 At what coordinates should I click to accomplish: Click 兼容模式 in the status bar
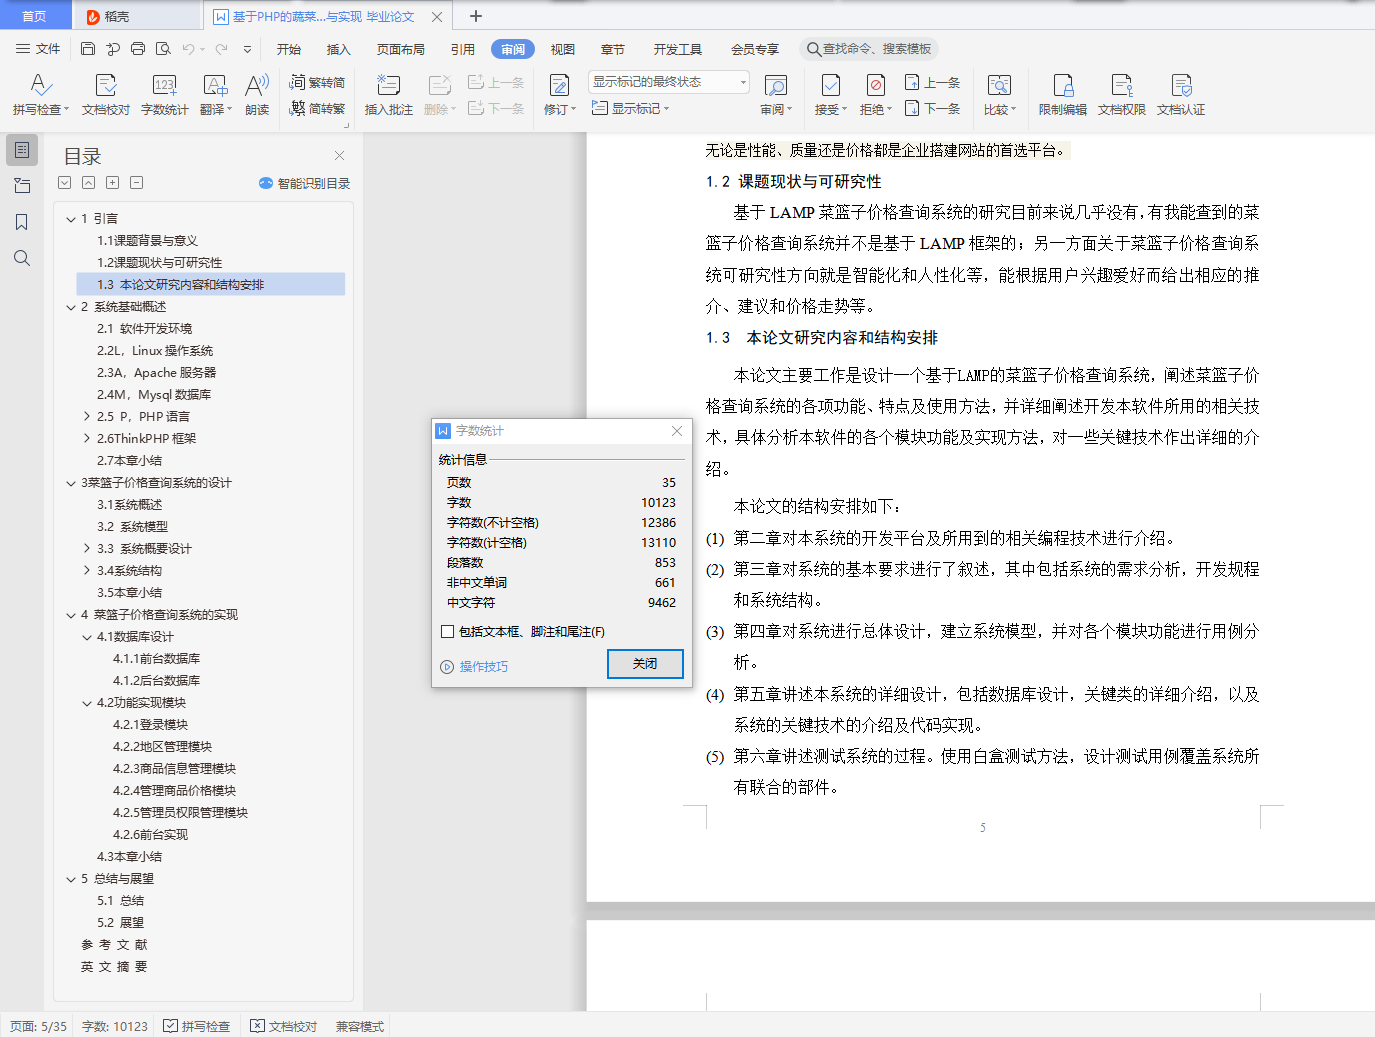tap(360, 1026)
